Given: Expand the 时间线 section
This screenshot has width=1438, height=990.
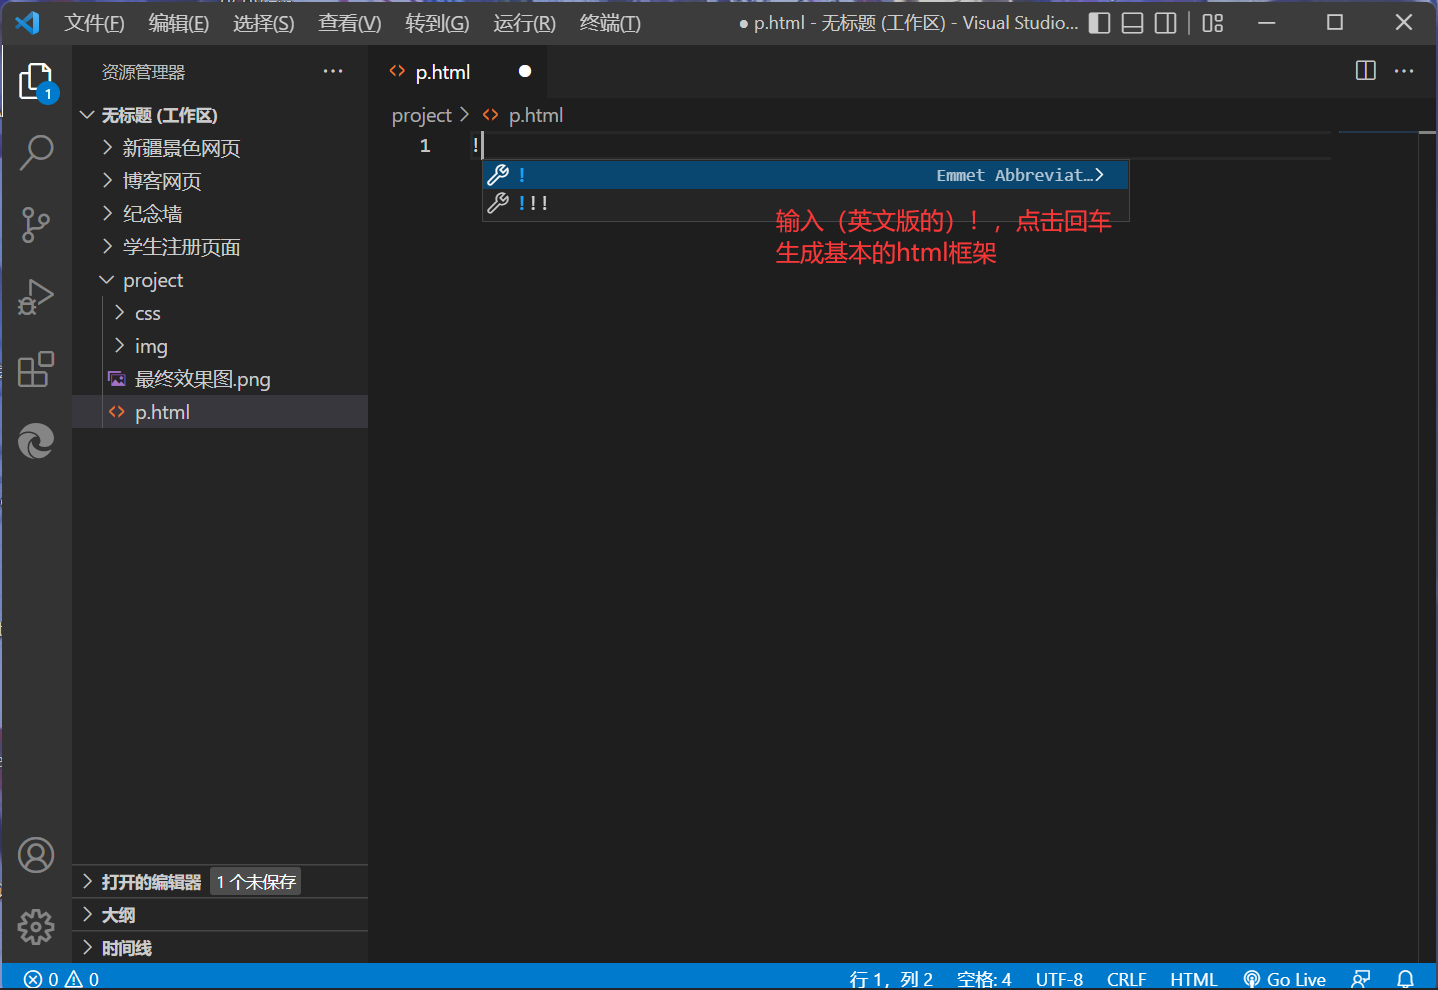Looking at the screenshot, I should (x=220, y=948).
